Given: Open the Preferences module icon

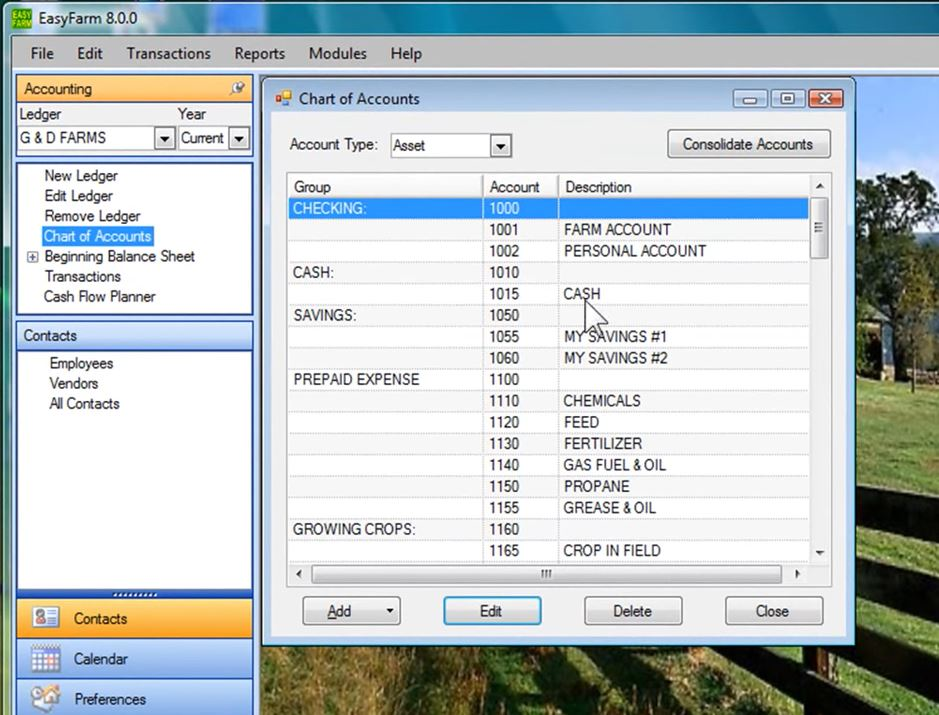Looking at the screenshot, I should click(x=46, y=698).
